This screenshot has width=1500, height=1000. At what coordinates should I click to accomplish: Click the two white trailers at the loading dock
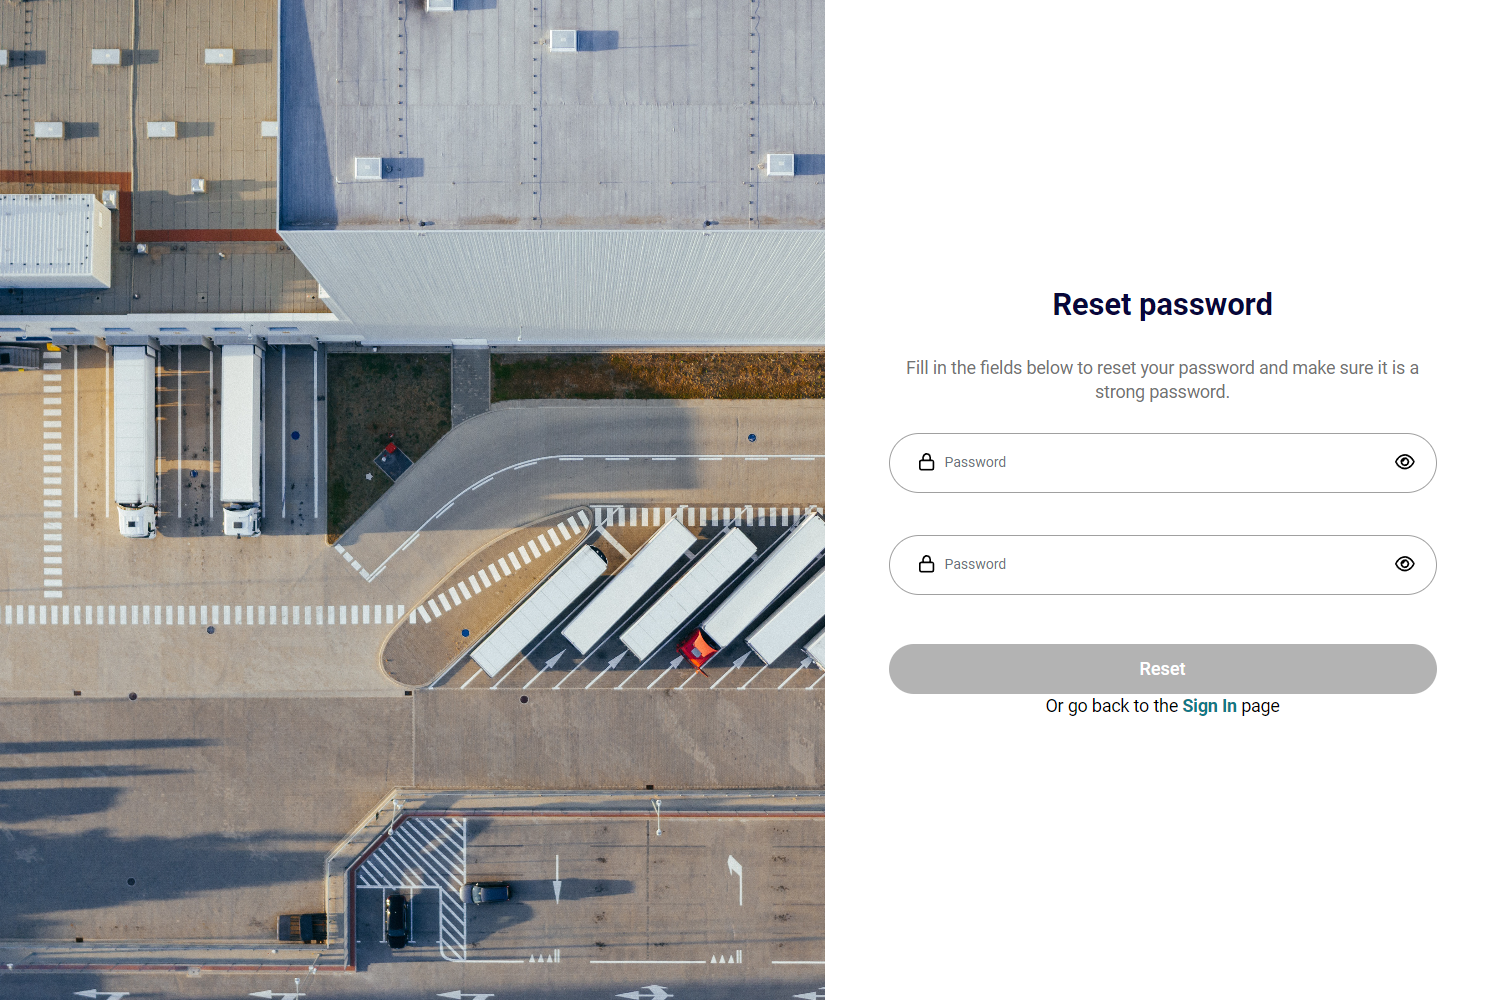[x=188, y=438]
